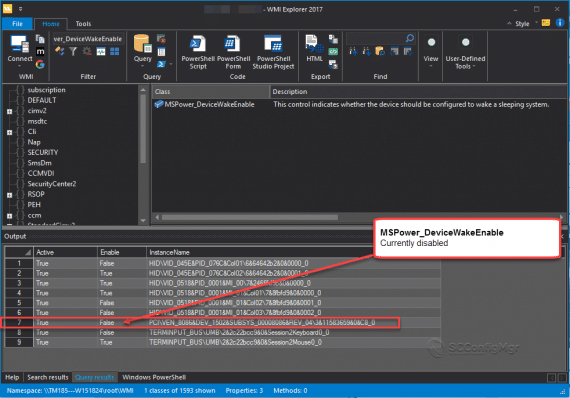This screenshot has width=570, height=398.
Task: Select the SECURITY namespace
Action: point(43,152)
